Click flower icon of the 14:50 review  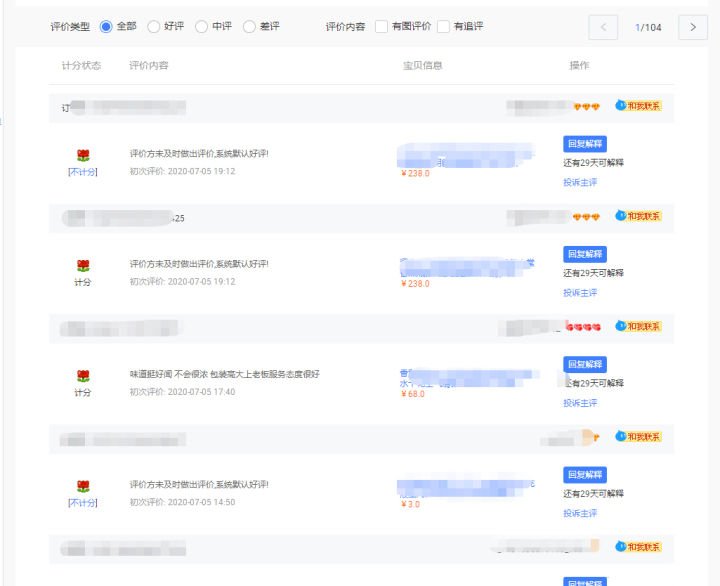pyautogui.click(x=83, y=486)
